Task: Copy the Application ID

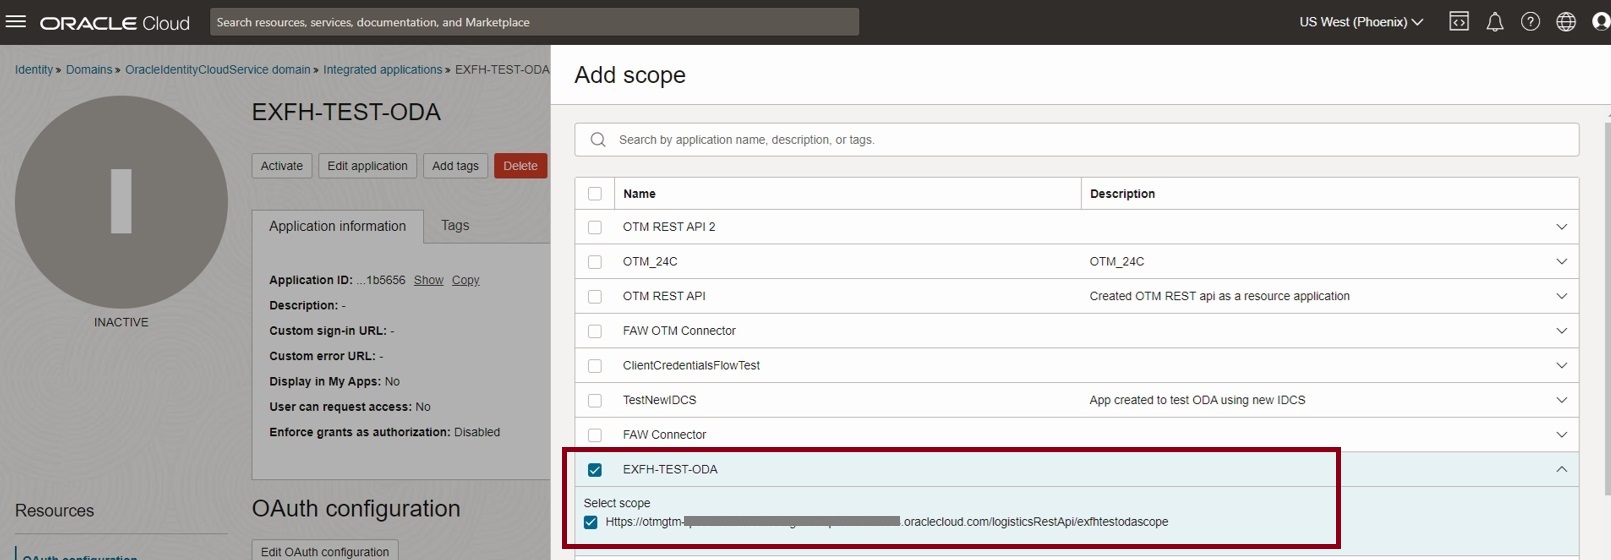Action: (x=466, y=280)
